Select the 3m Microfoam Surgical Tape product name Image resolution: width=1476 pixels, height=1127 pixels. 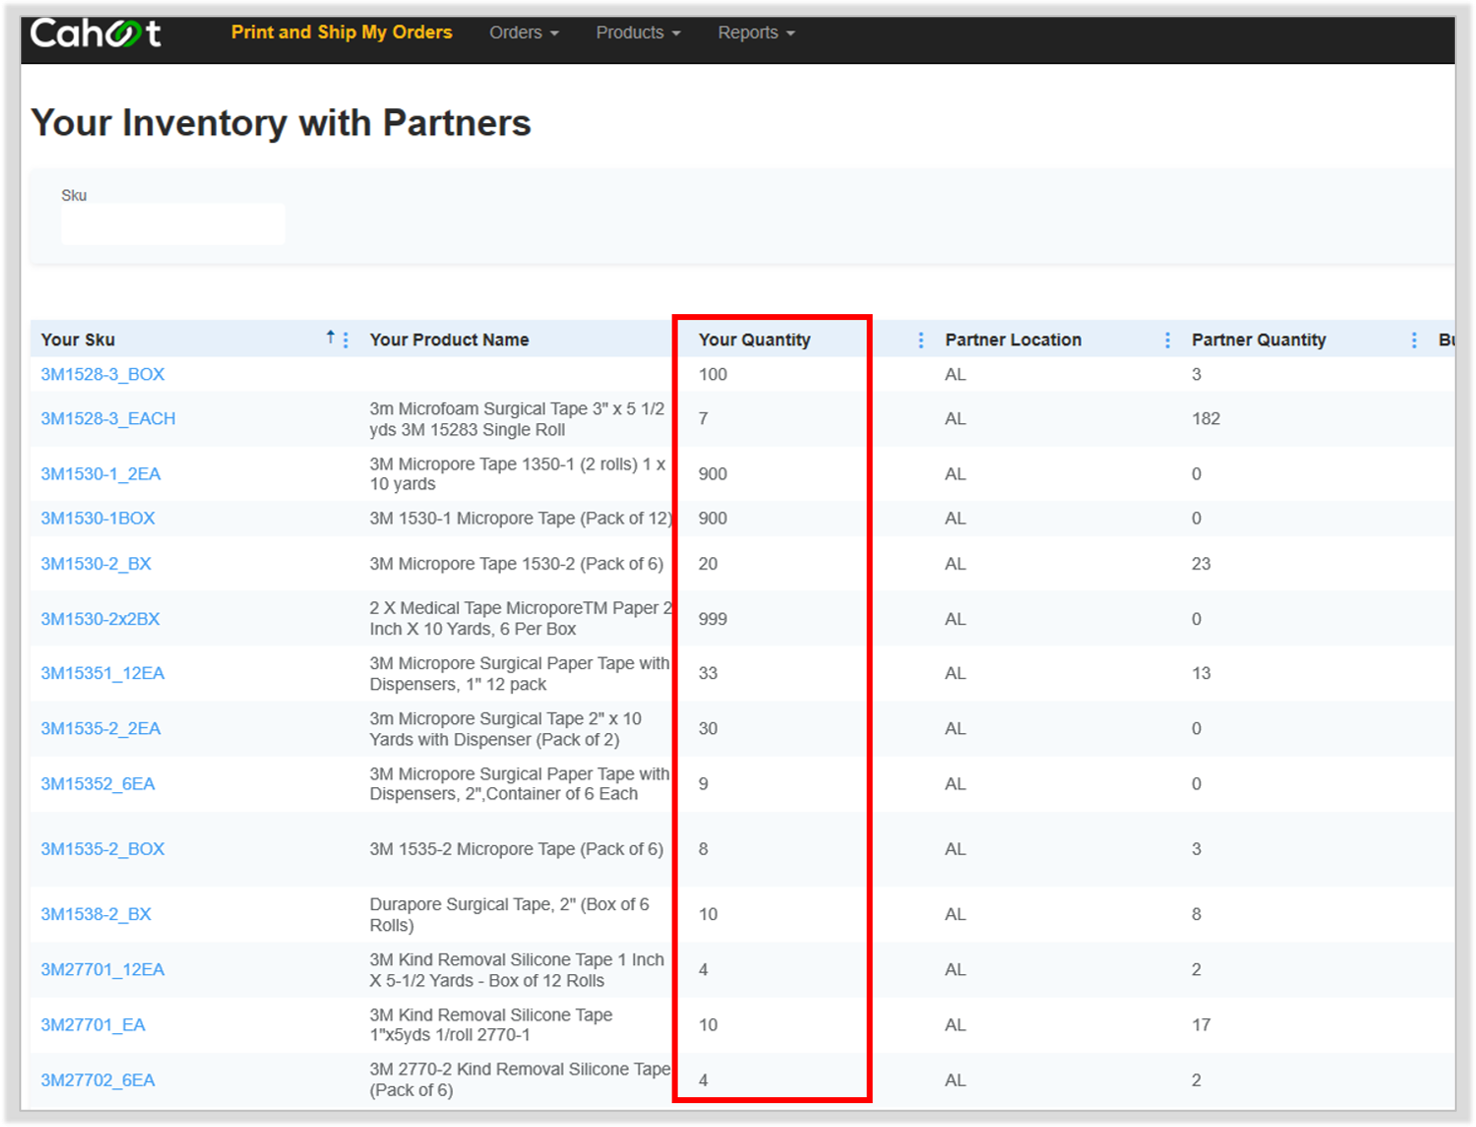[517, 419]
